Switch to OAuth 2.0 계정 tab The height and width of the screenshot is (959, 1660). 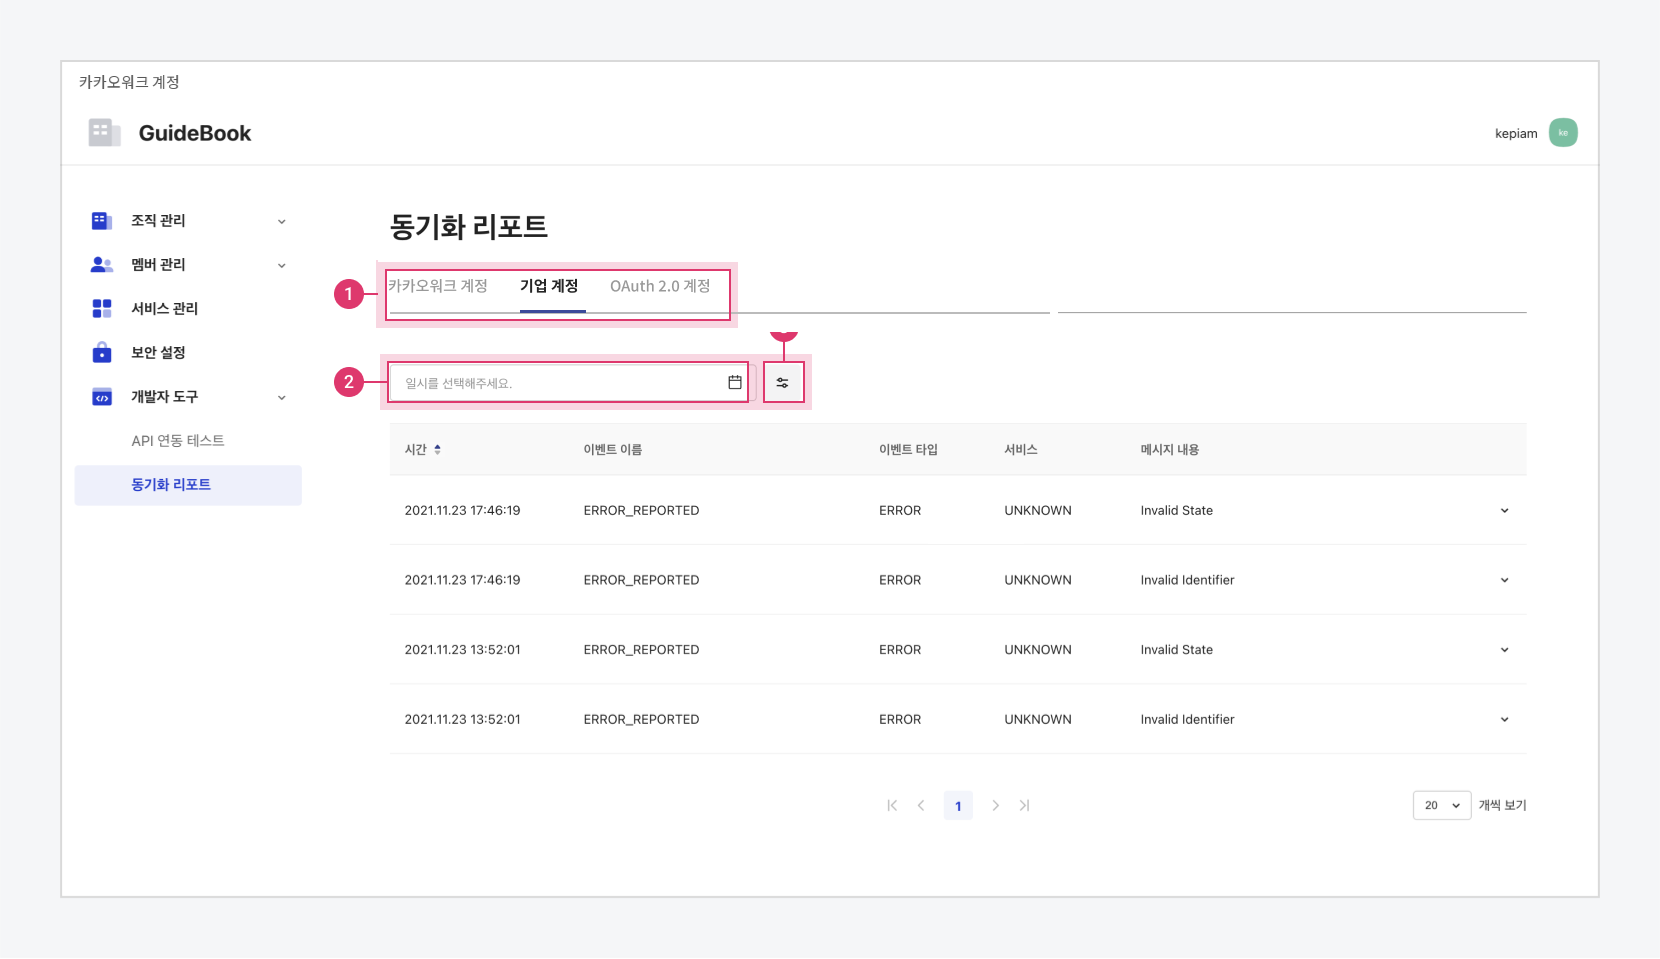click(x=660, y=286)
